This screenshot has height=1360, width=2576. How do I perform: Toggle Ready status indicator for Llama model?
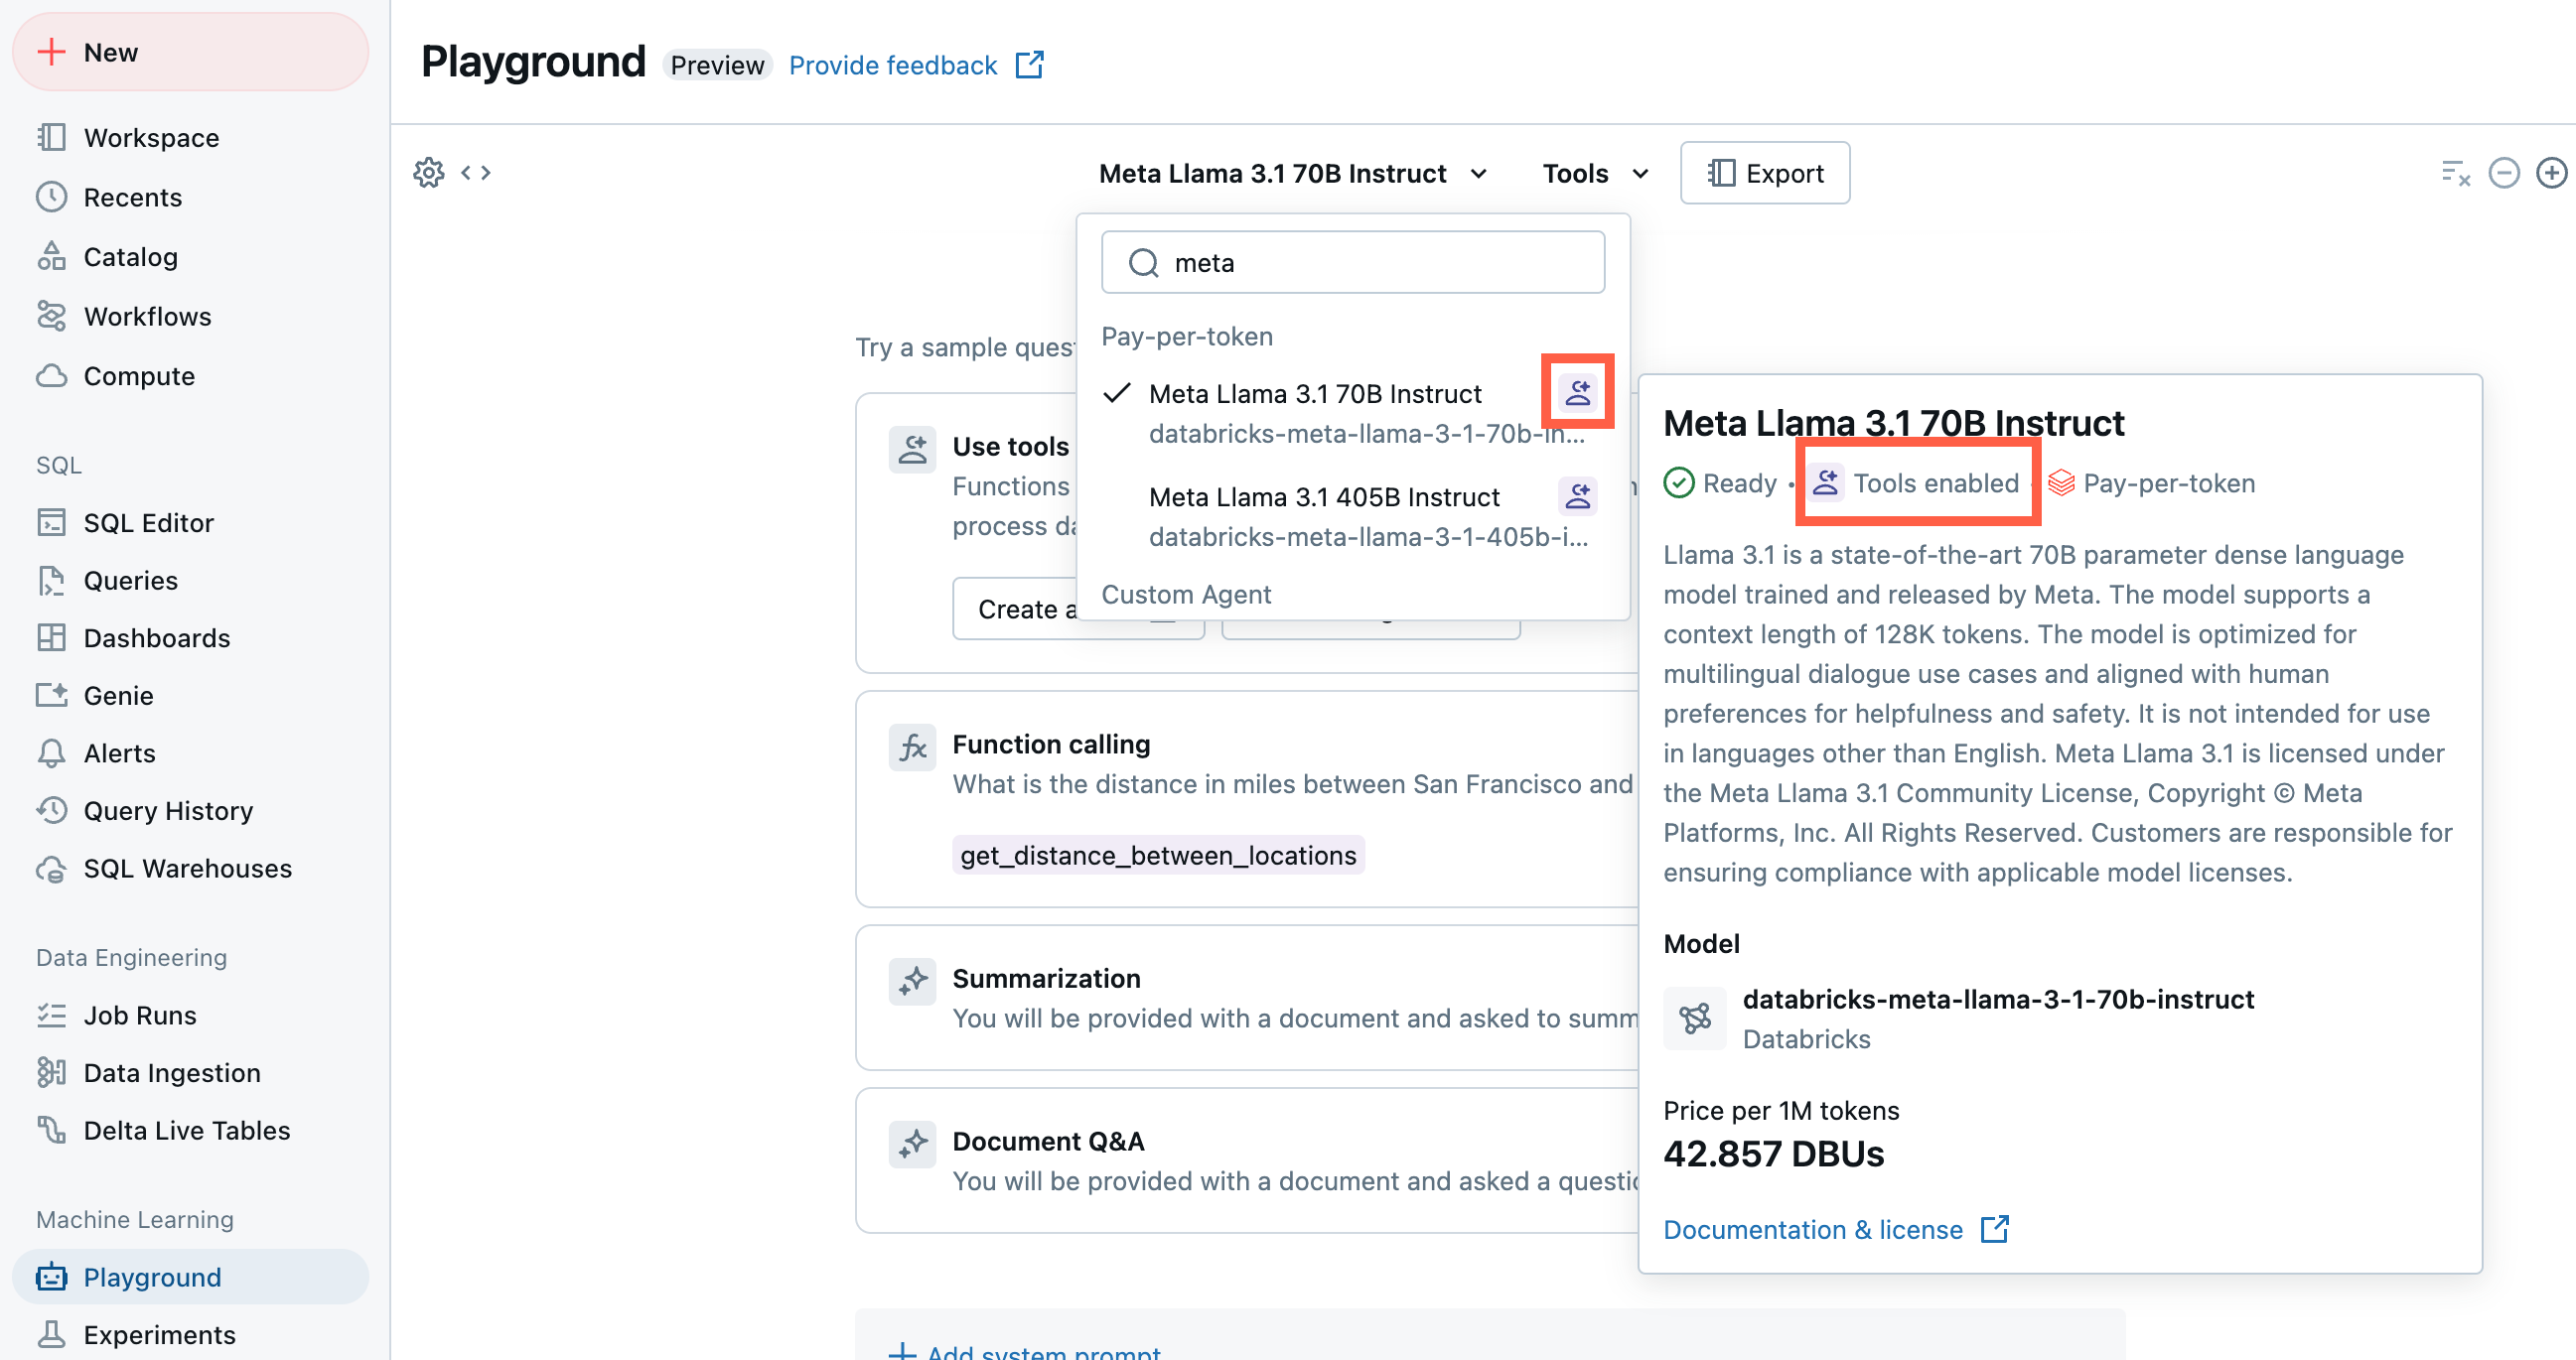(1722, 483)
